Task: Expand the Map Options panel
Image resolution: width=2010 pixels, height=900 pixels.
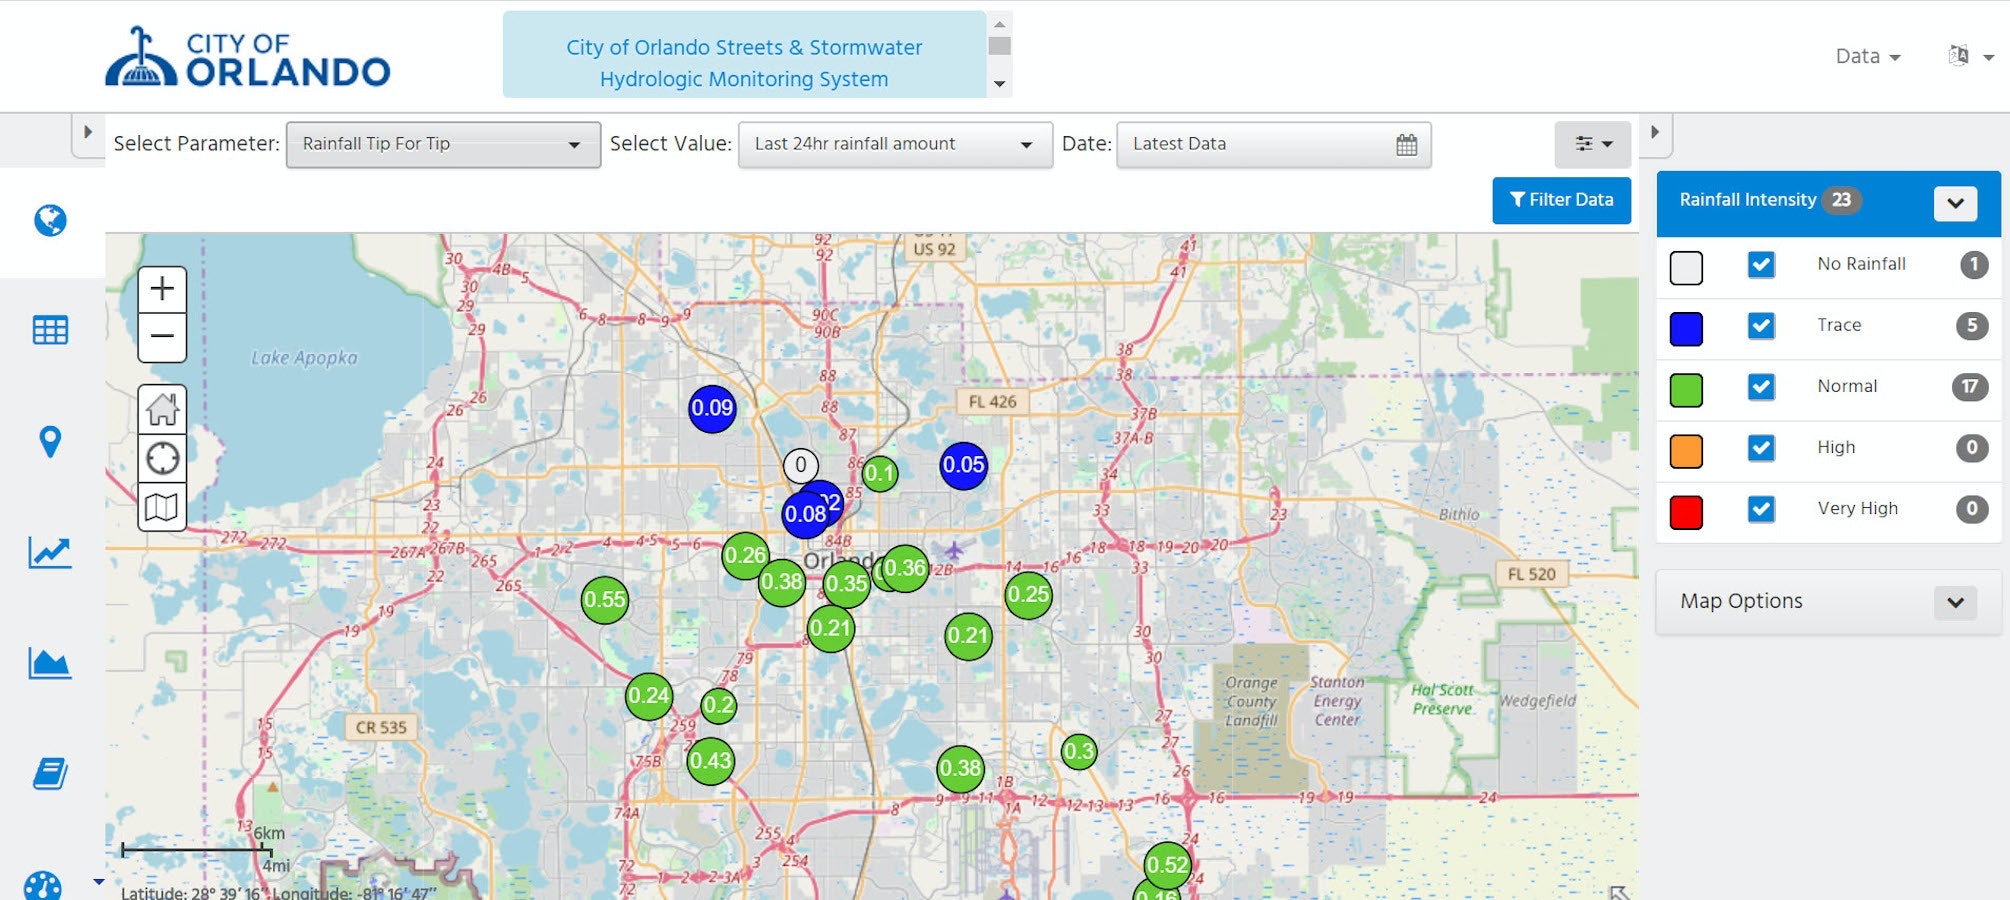Action: click(x=1955, y=602)
